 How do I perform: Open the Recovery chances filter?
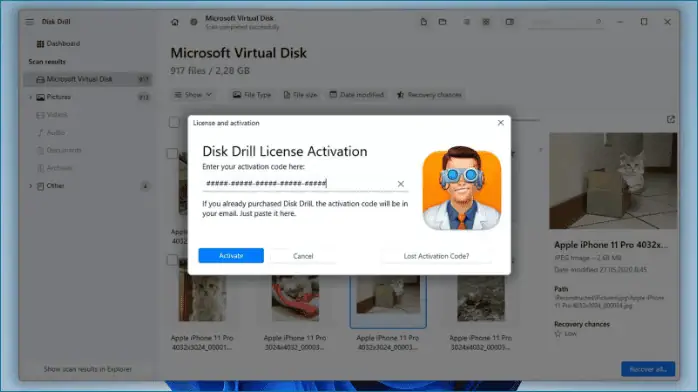tap(429, 95)
